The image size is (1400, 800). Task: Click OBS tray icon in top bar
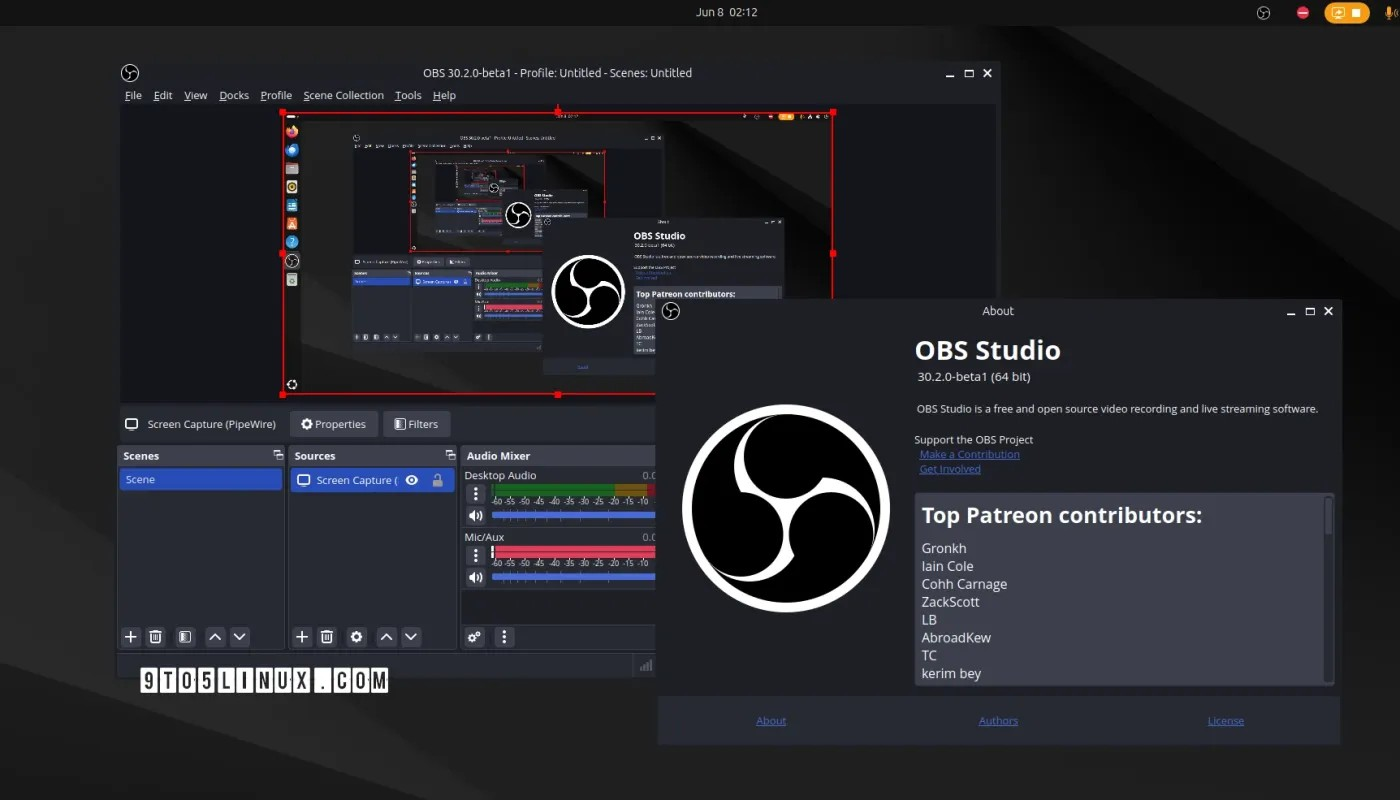(x=1264, y=13)
